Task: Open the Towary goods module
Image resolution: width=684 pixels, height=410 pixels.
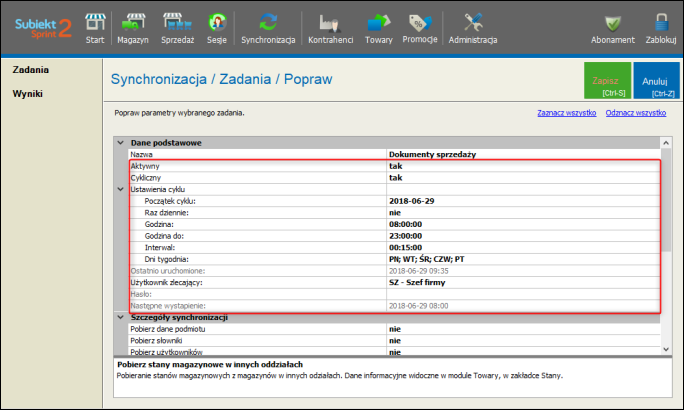Action: [x=379, y=28]
